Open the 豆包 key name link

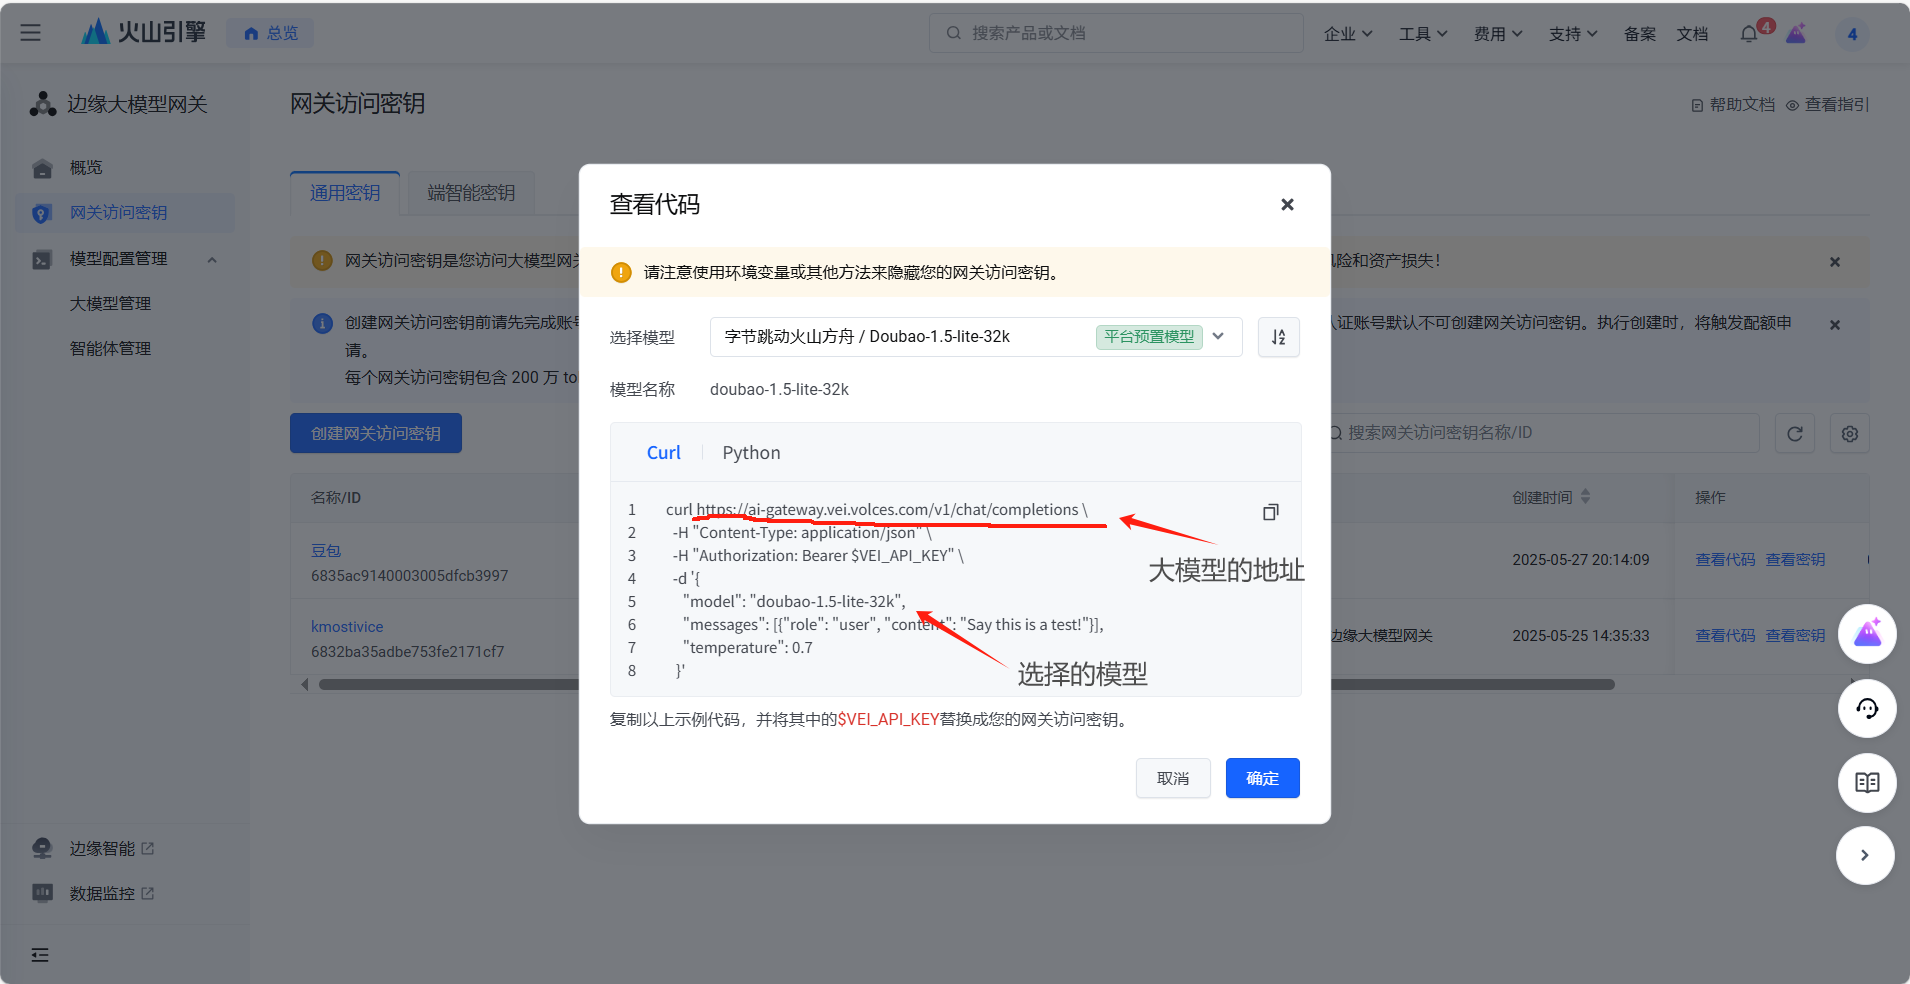click(326, 551)
